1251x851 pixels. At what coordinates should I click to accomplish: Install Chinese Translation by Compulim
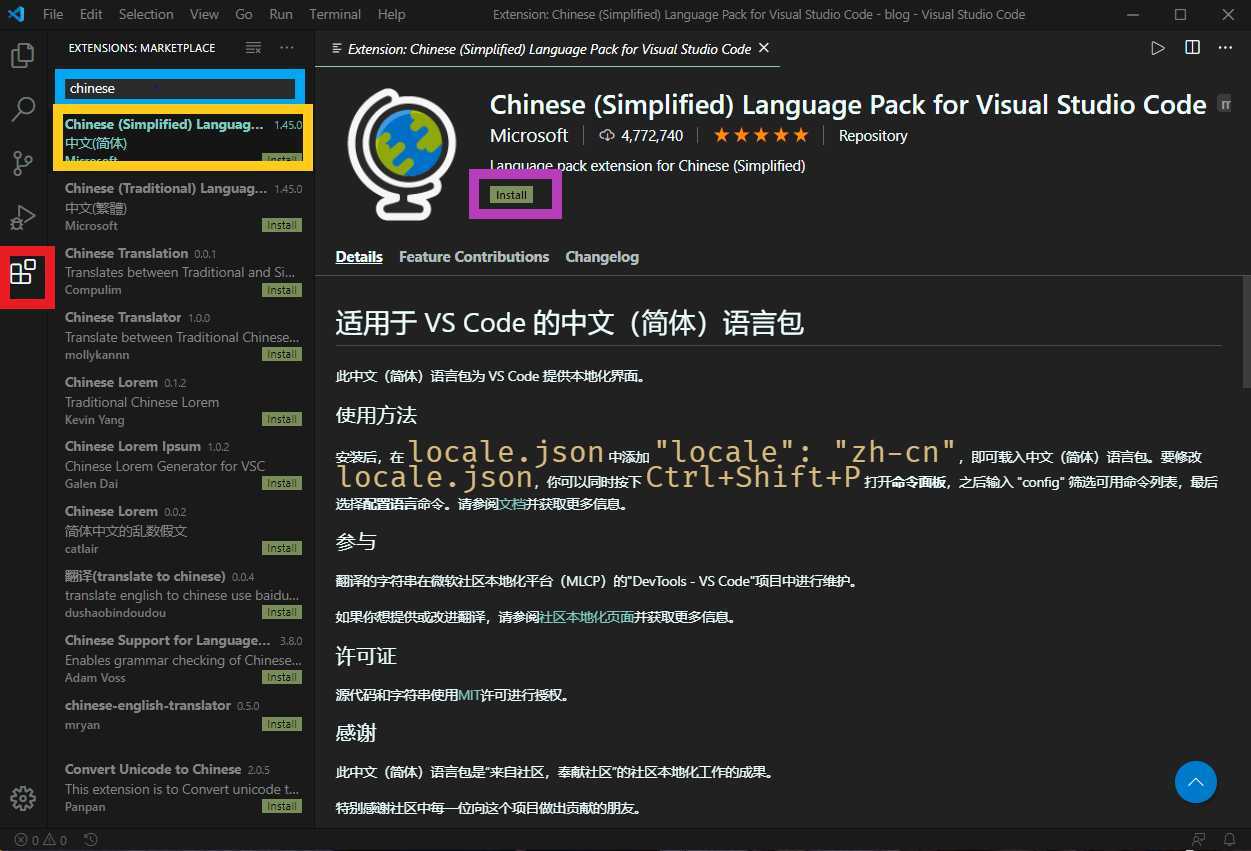pyautogui.click(x=281, y=290)
